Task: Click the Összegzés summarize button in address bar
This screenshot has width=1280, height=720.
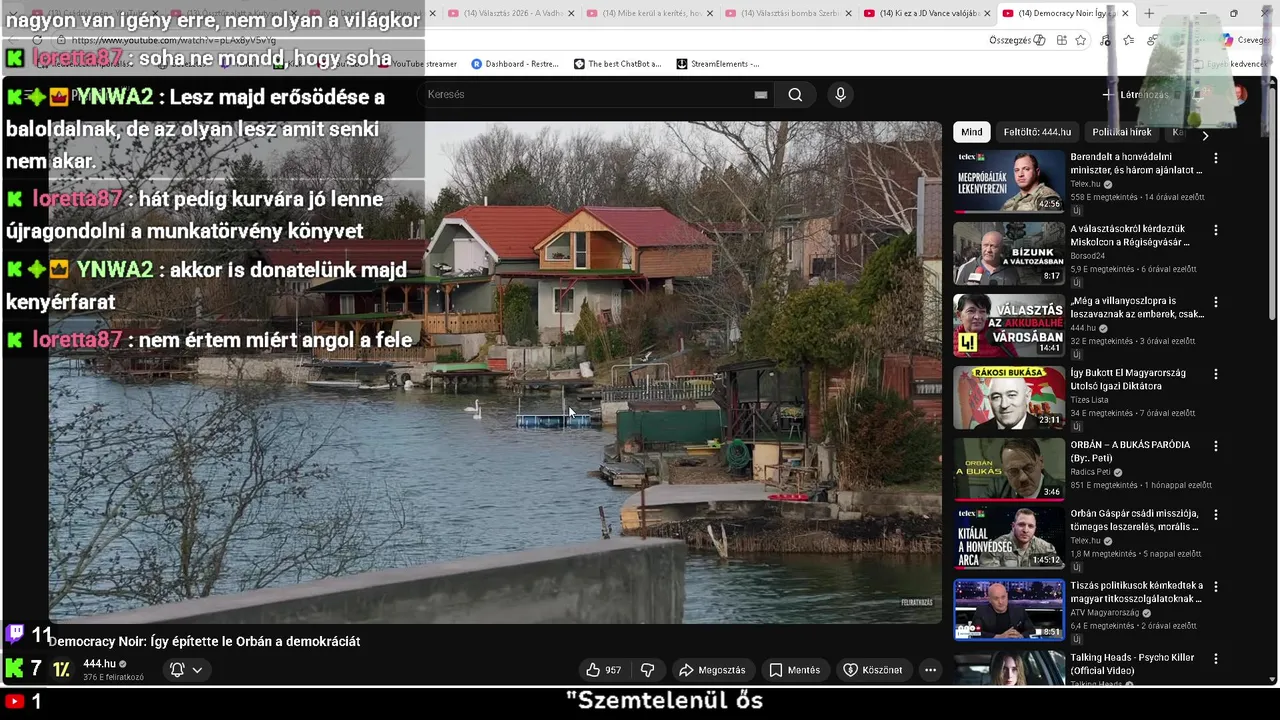Action: point(1017,40)
